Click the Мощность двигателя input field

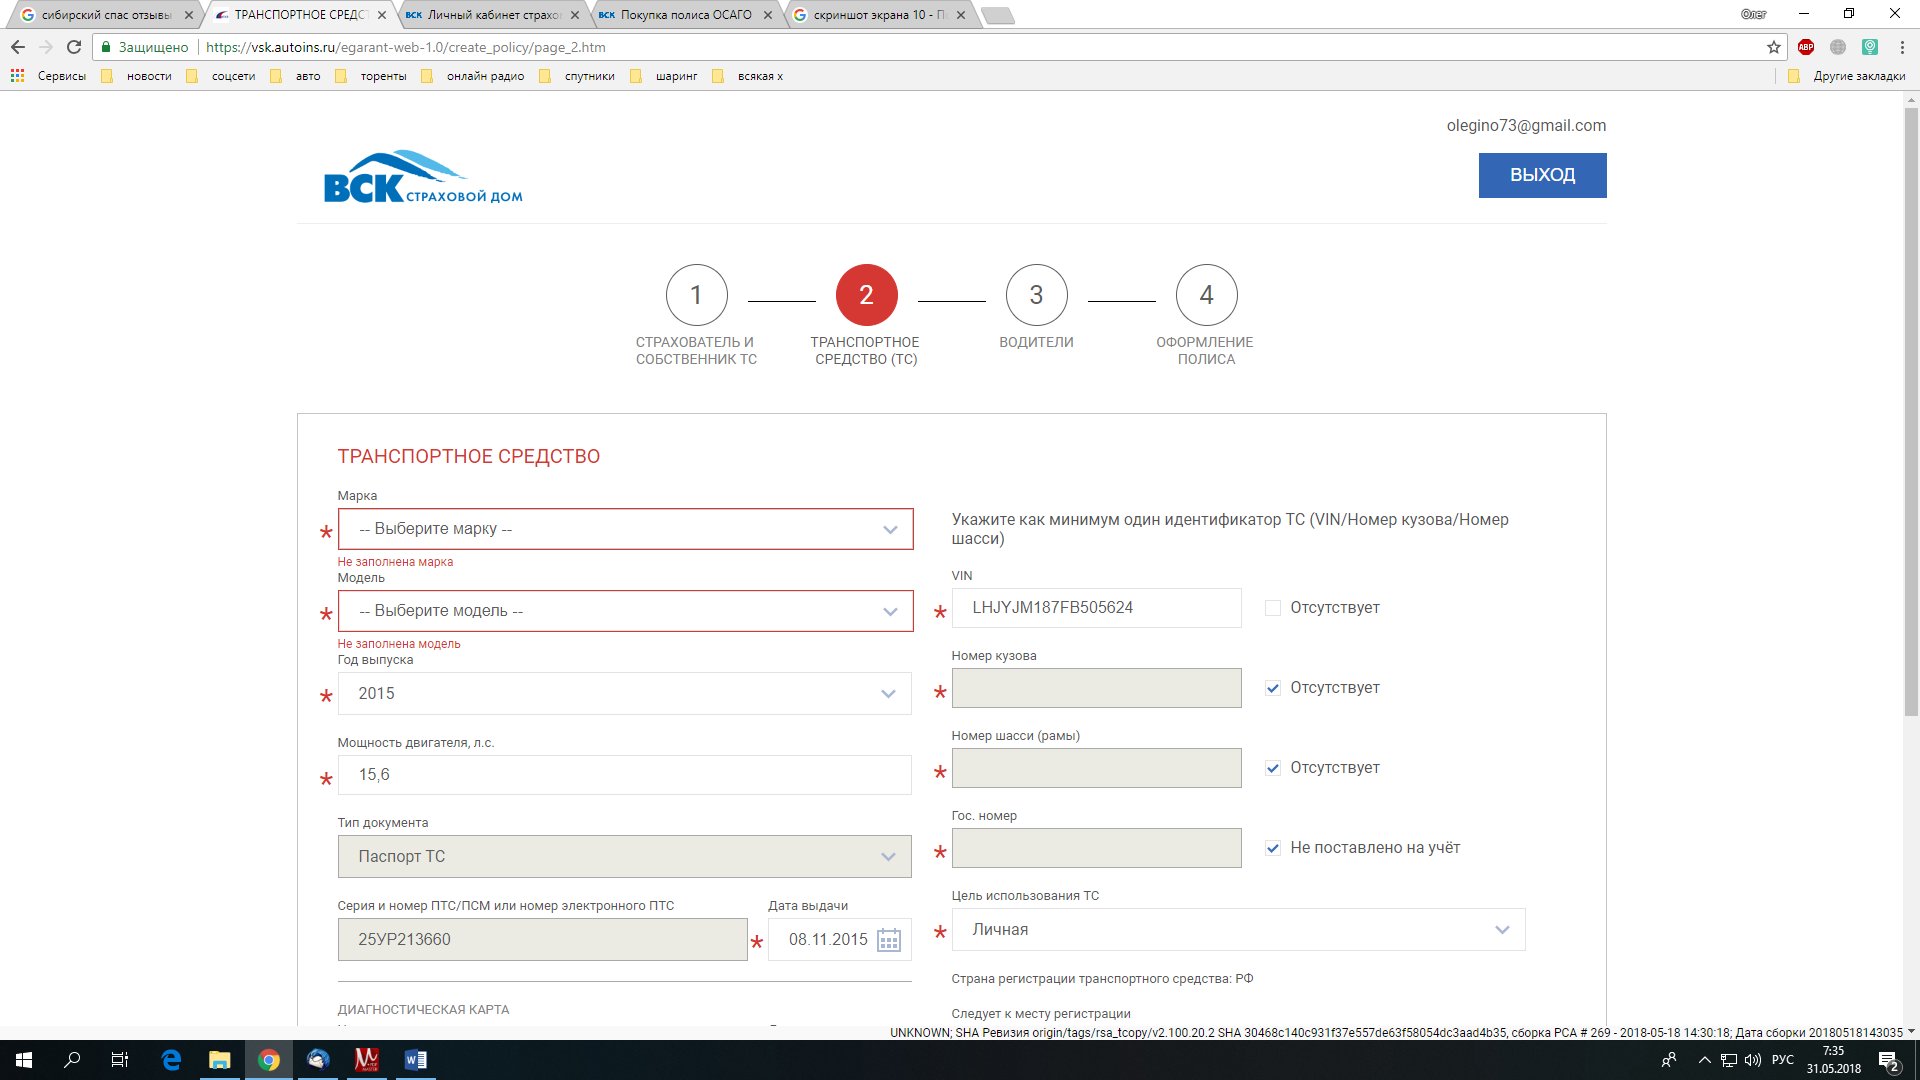(625, 775)
